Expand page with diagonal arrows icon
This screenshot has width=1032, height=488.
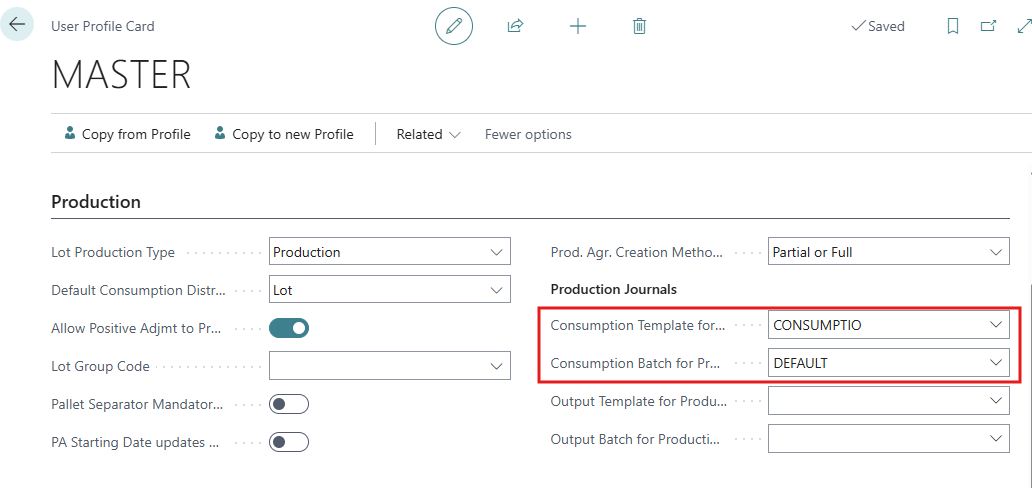1024,26
